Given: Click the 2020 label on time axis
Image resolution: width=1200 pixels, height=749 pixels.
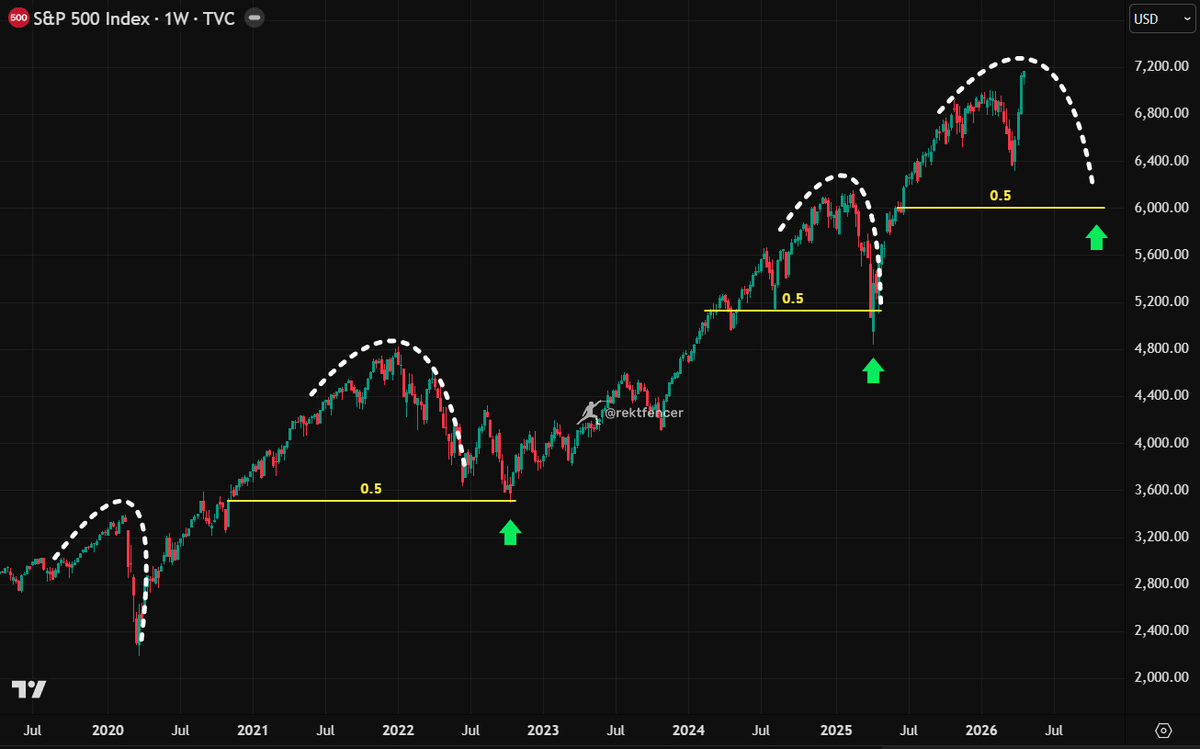Looking at the screenshot, I should pyautogui.click(x=106, y=730).
